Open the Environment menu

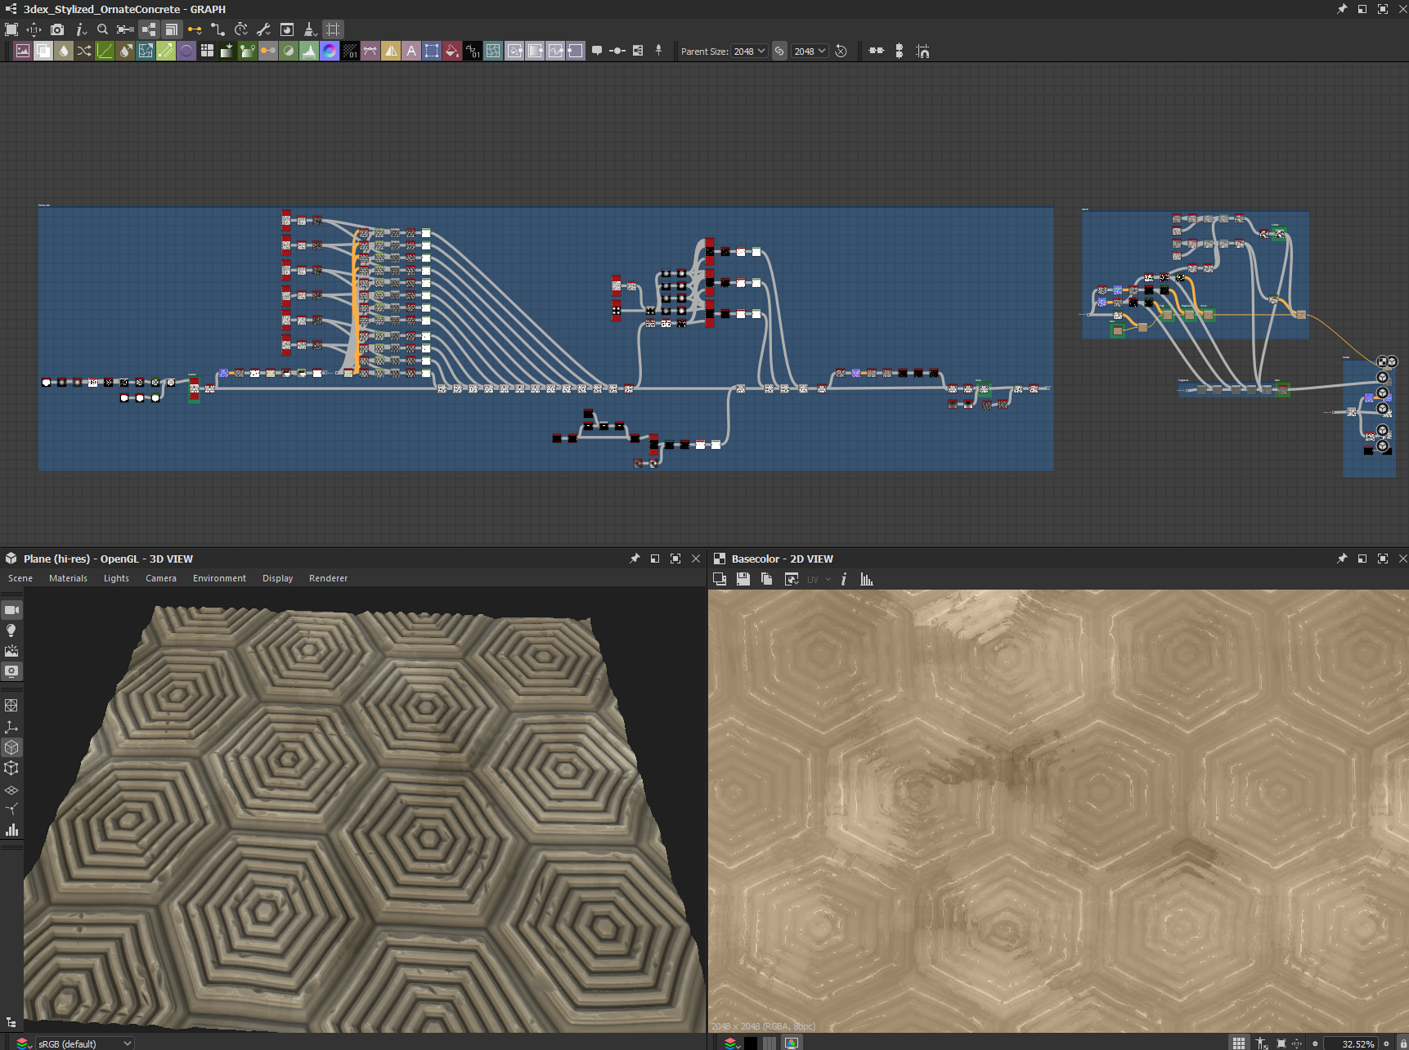219,578
